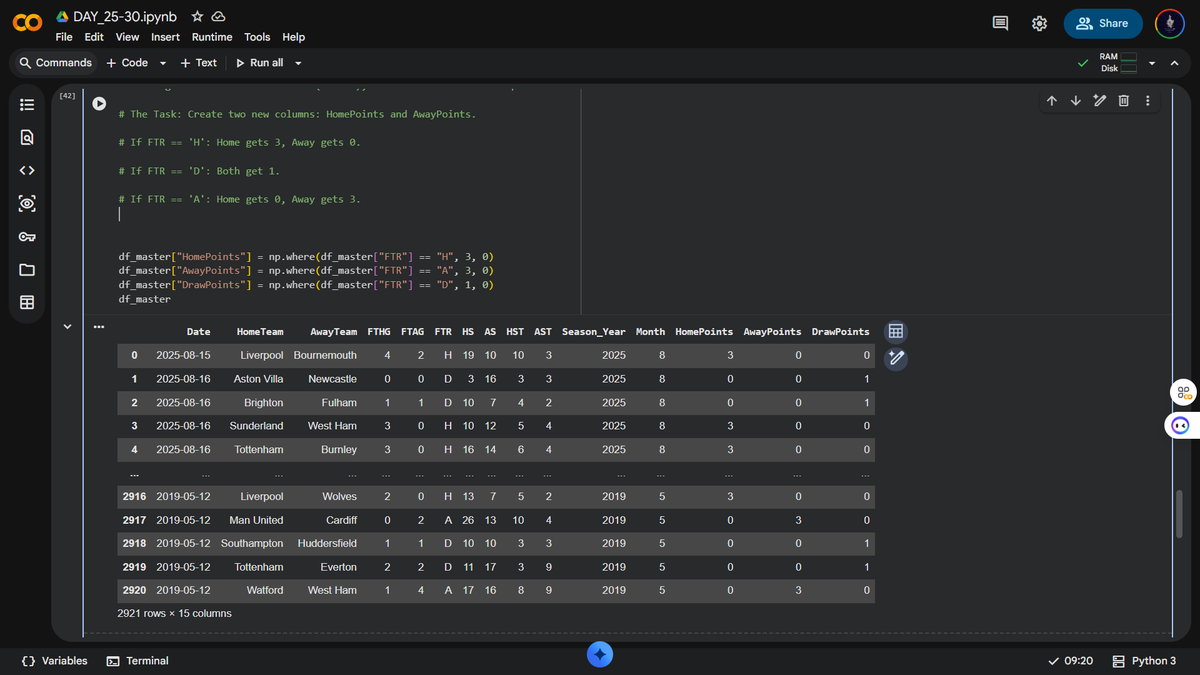Move cell up with arrow icon
1200x675 pixels.
pyautogui.click(x=1051, y=101)
